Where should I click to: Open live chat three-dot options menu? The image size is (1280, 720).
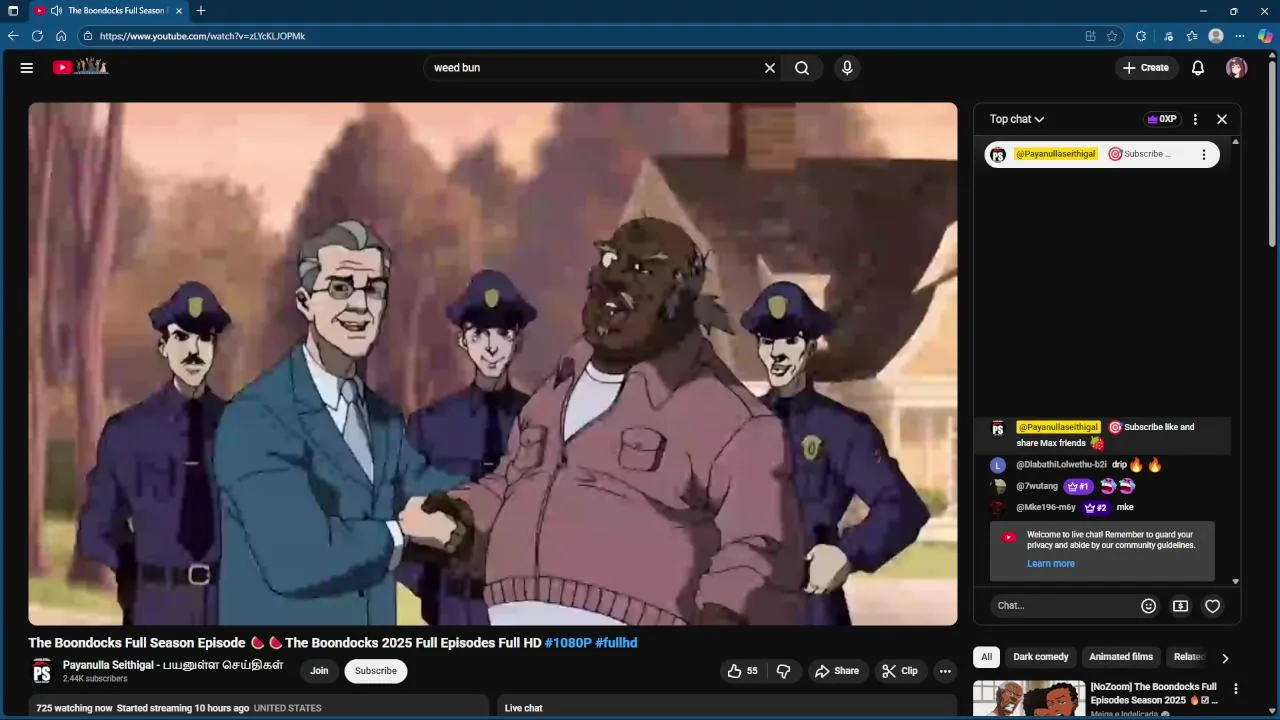1195,119
